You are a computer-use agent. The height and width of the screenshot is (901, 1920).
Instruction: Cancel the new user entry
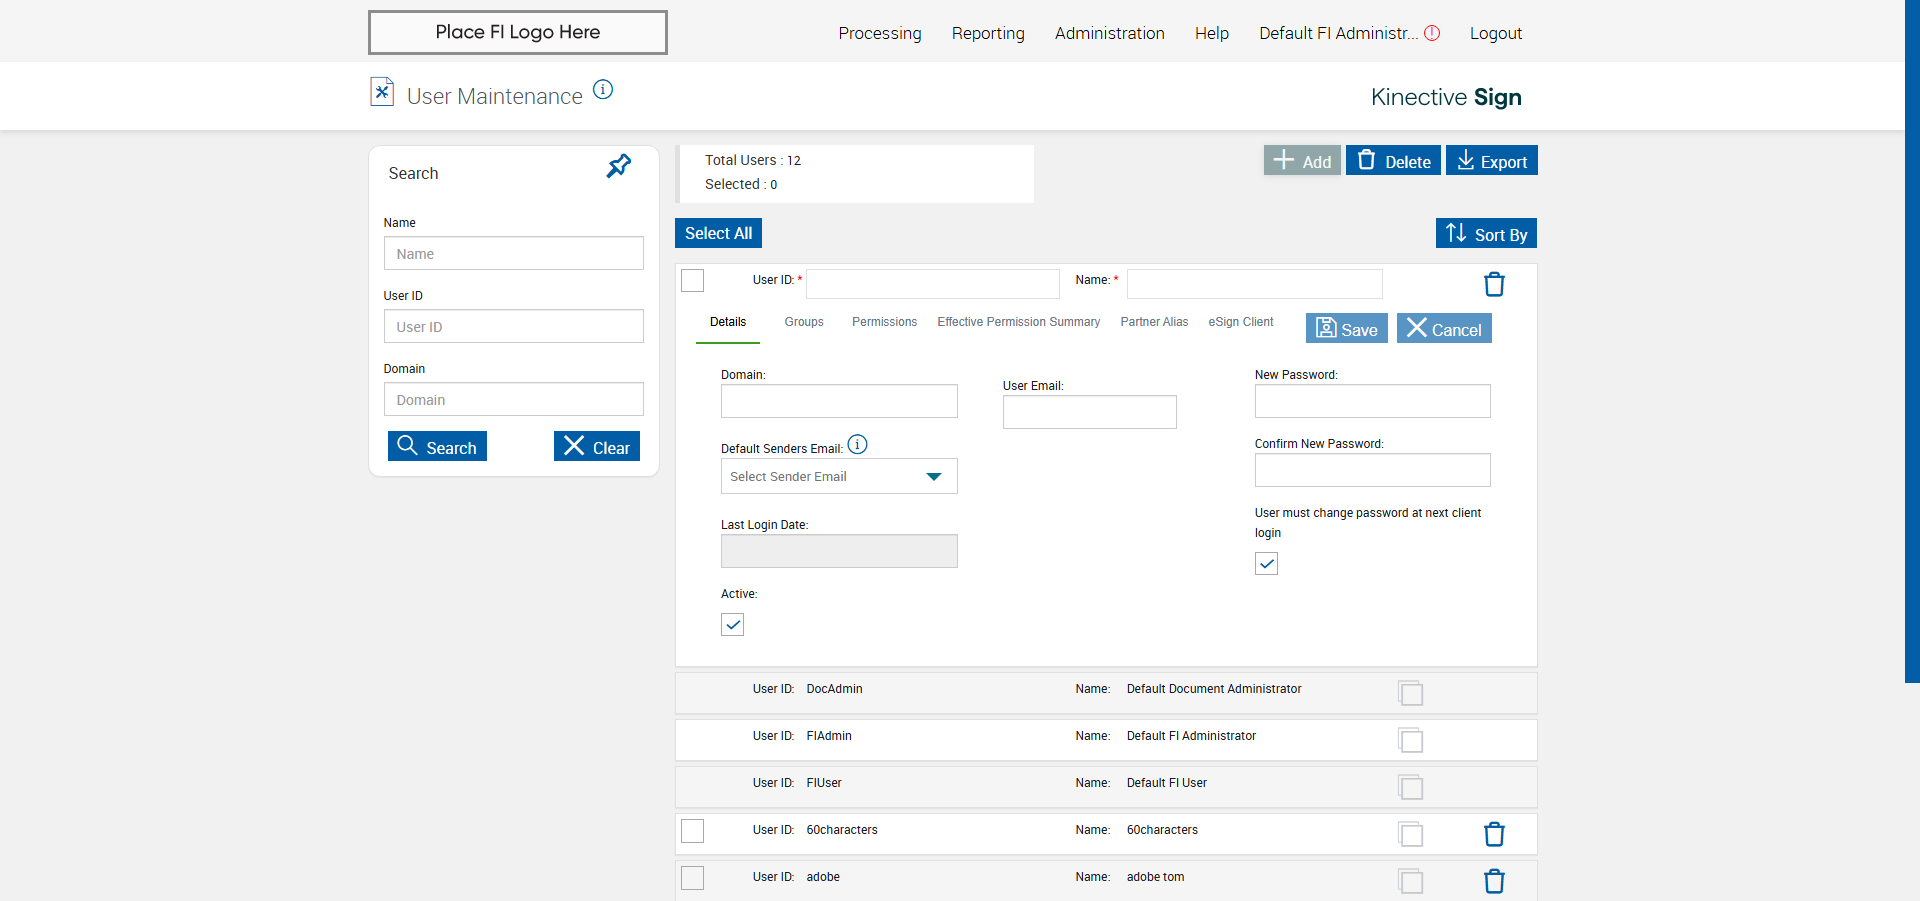click(x=1444, y=328)
